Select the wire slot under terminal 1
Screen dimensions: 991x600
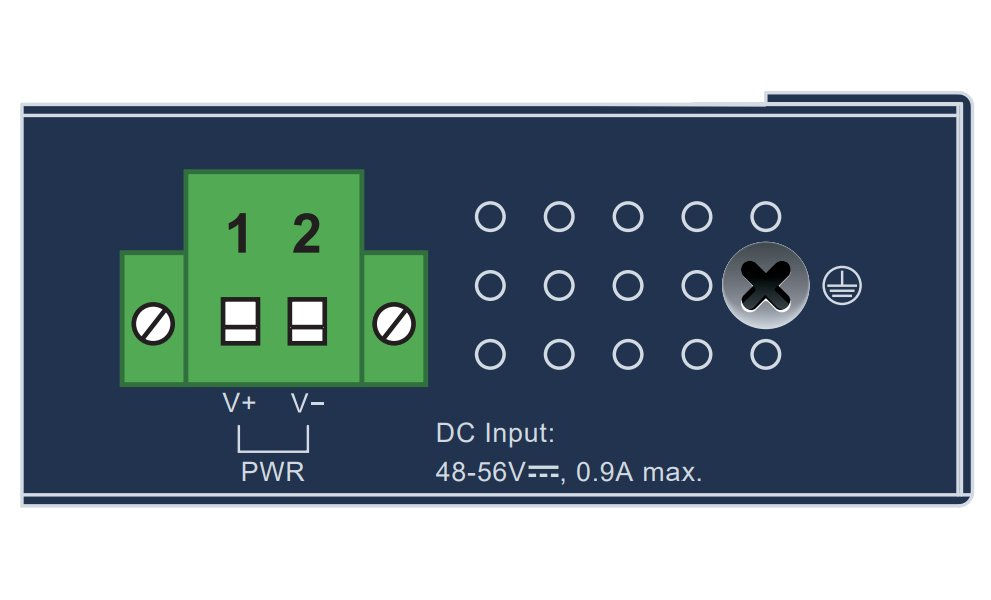tap(241, 321)
